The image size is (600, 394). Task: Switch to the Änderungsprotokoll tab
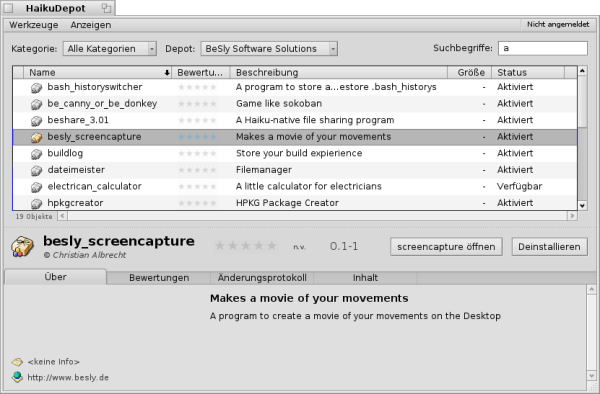coord(262,278)
